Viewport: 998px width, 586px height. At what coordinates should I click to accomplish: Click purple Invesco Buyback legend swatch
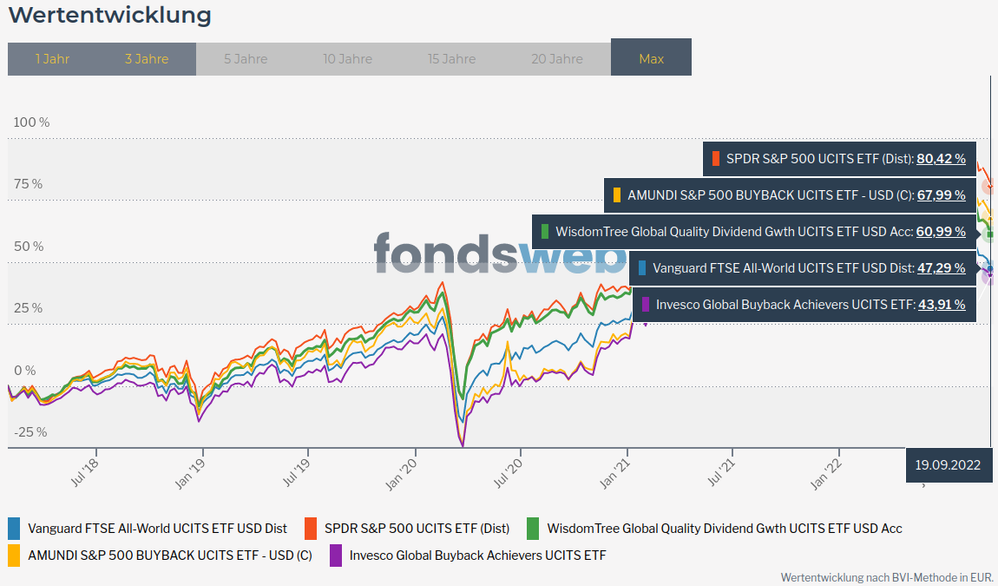(x=336, y=555)
